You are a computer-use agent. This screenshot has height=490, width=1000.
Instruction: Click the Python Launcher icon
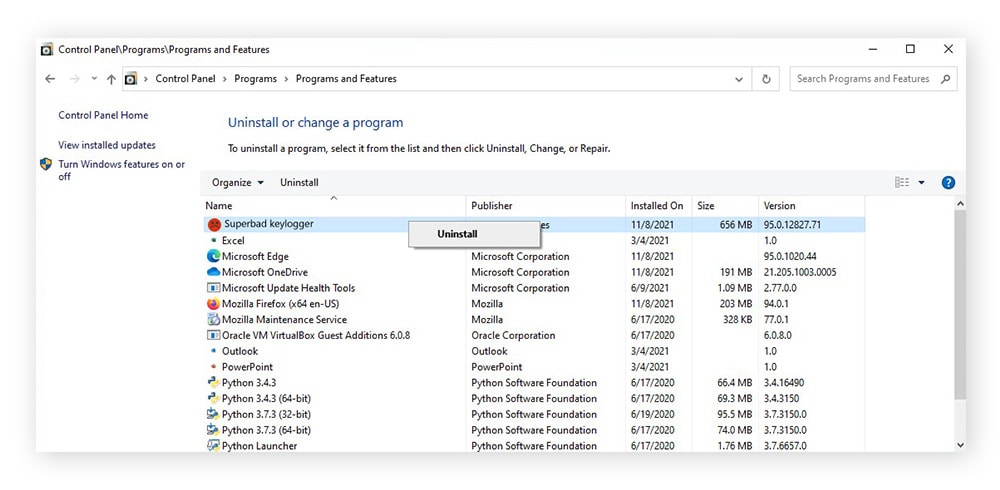click(x=214, y=446)
